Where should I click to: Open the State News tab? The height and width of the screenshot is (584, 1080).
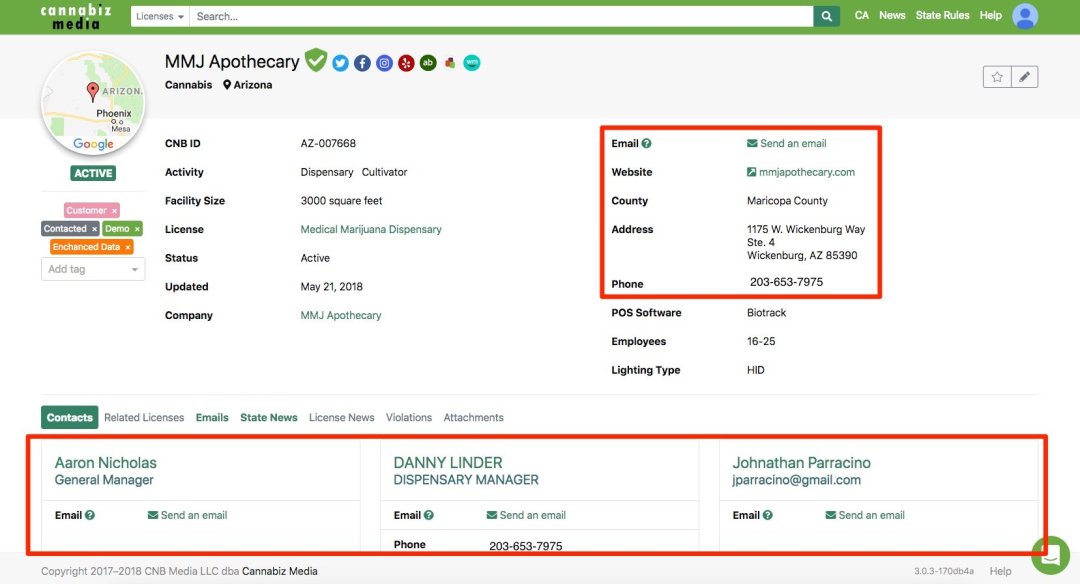(269, 417)
